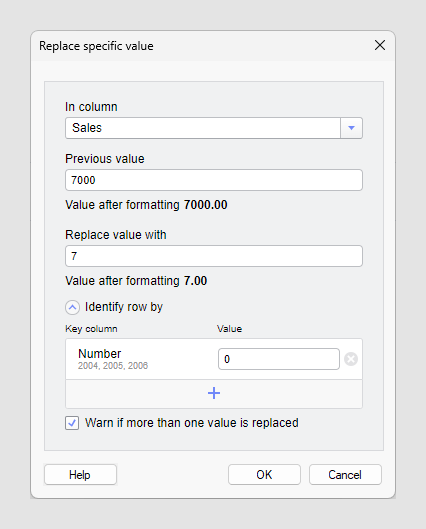426x529 pixels.
Task: Click the Previous value field containing 7000
Action: pyautogui.click(x=214, y=180)
